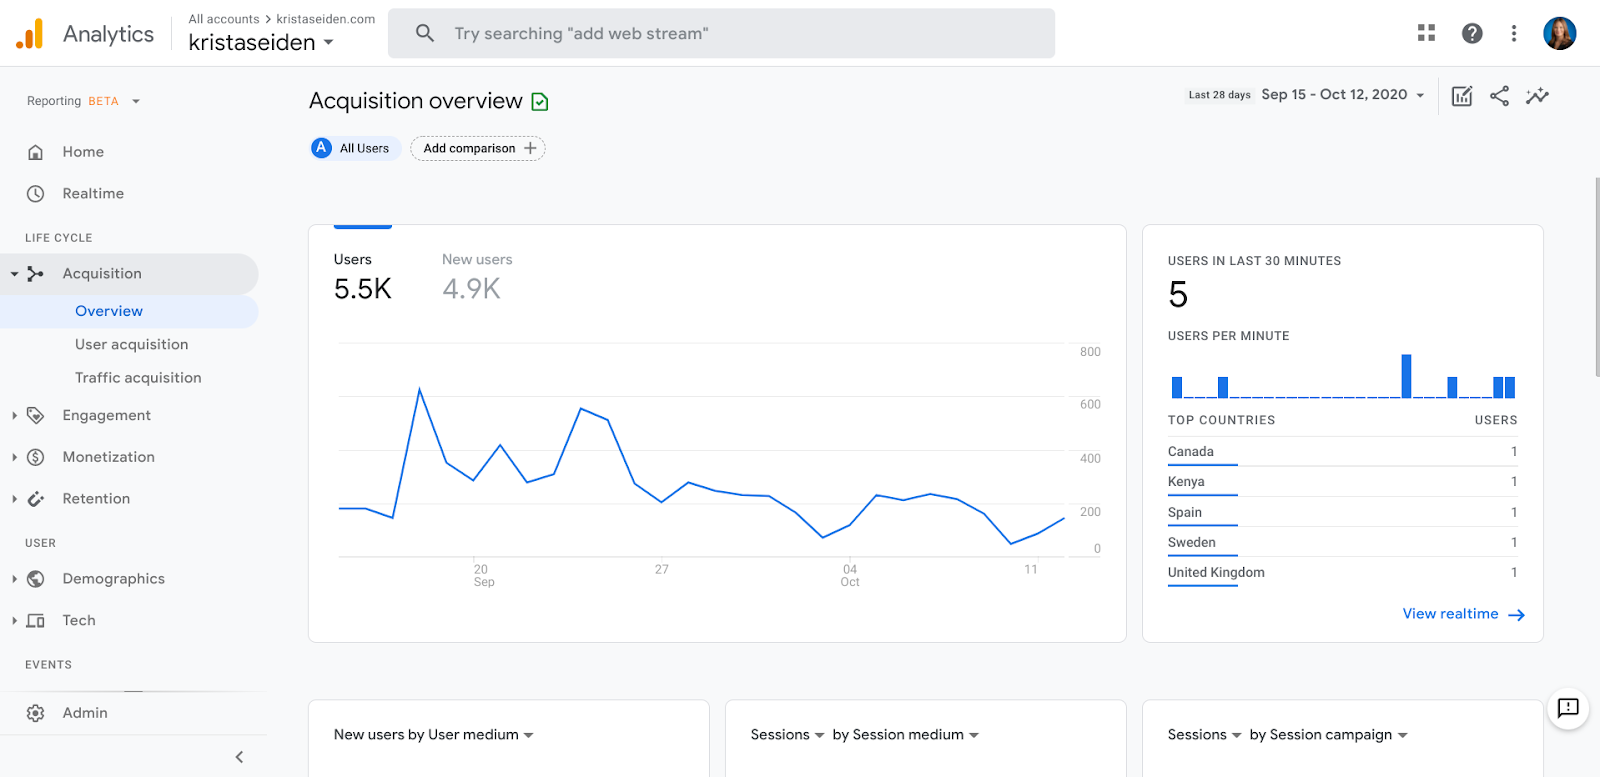Click the user profile avatar

(1559, 33)
